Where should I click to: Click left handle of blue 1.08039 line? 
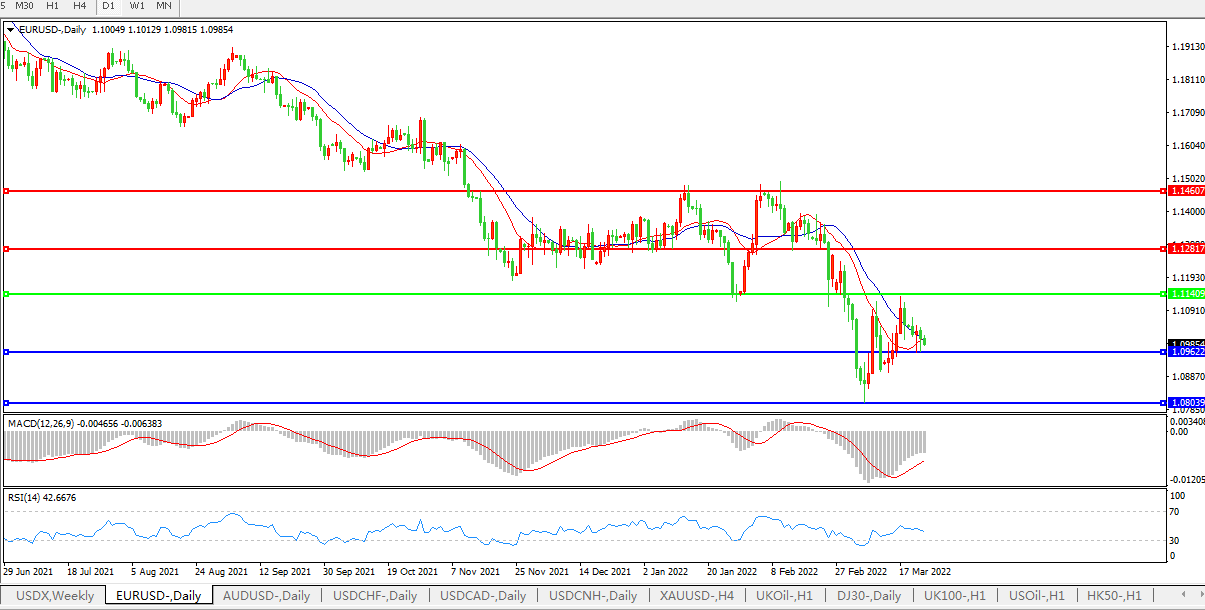tap(6, 403)
